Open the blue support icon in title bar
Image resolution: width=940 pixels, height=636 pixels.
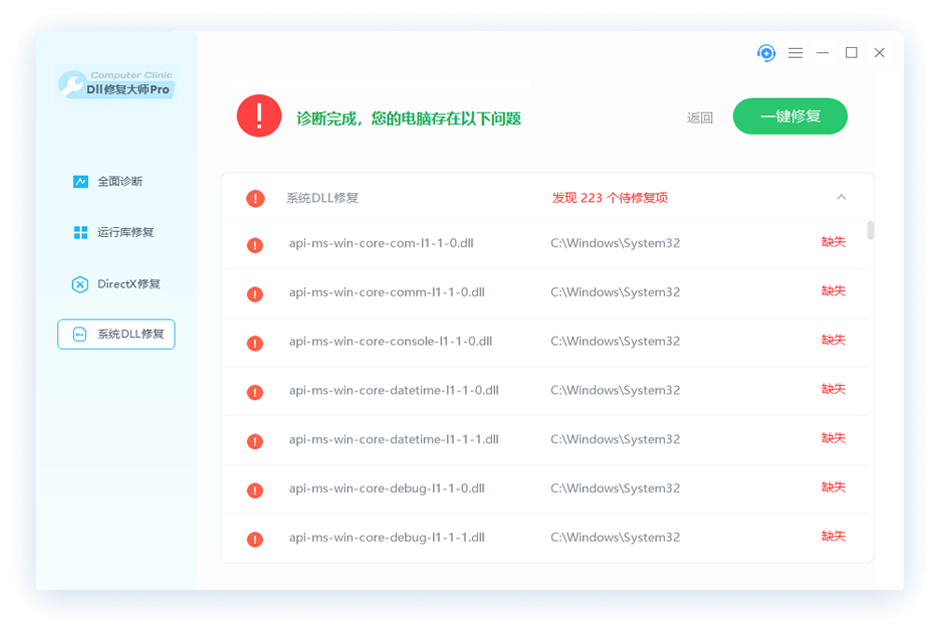pyautogui.click(x=766, y=53)
